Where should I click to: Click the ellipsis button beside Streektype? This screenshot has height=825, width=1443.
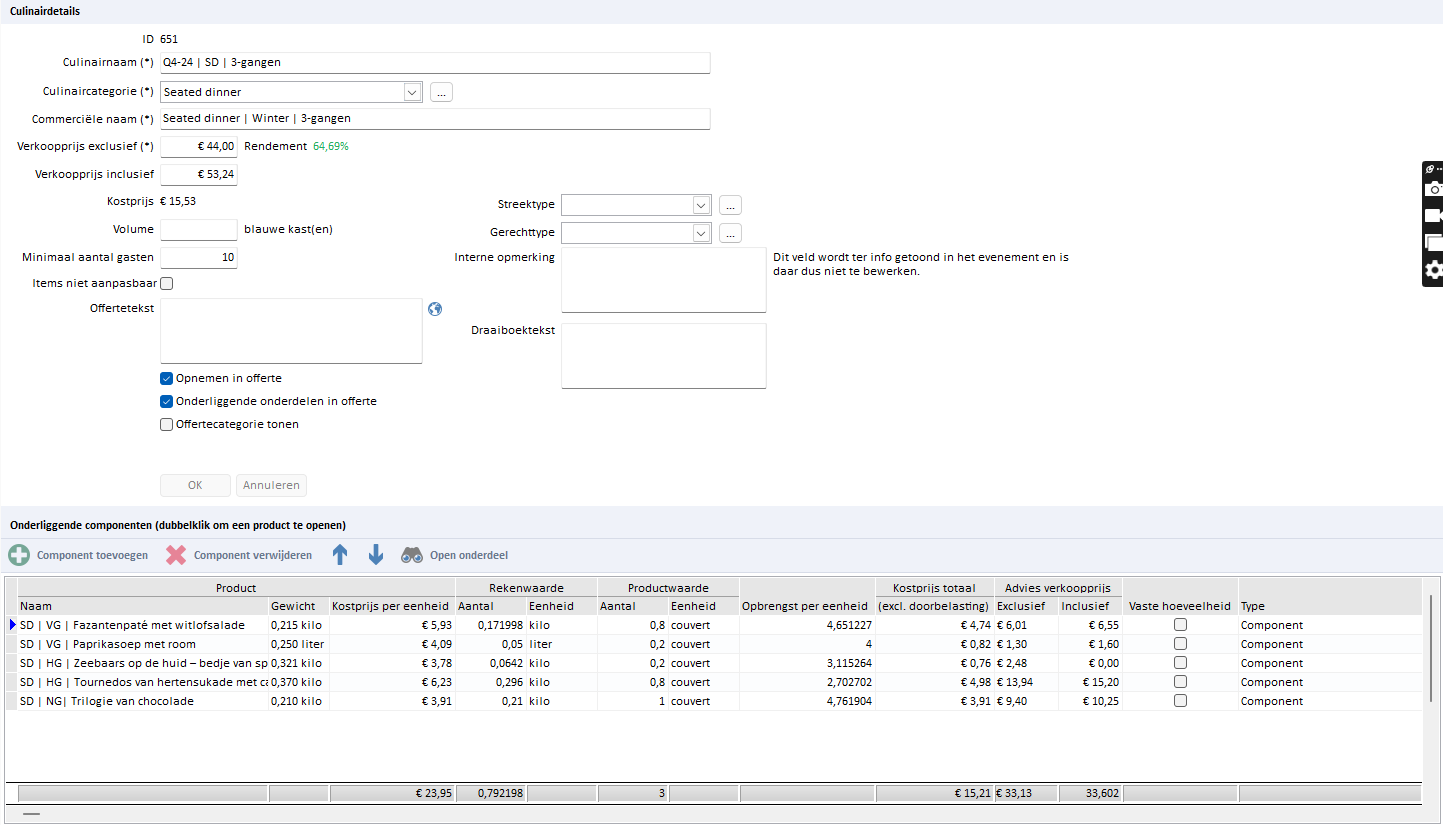tap(730, 205)
